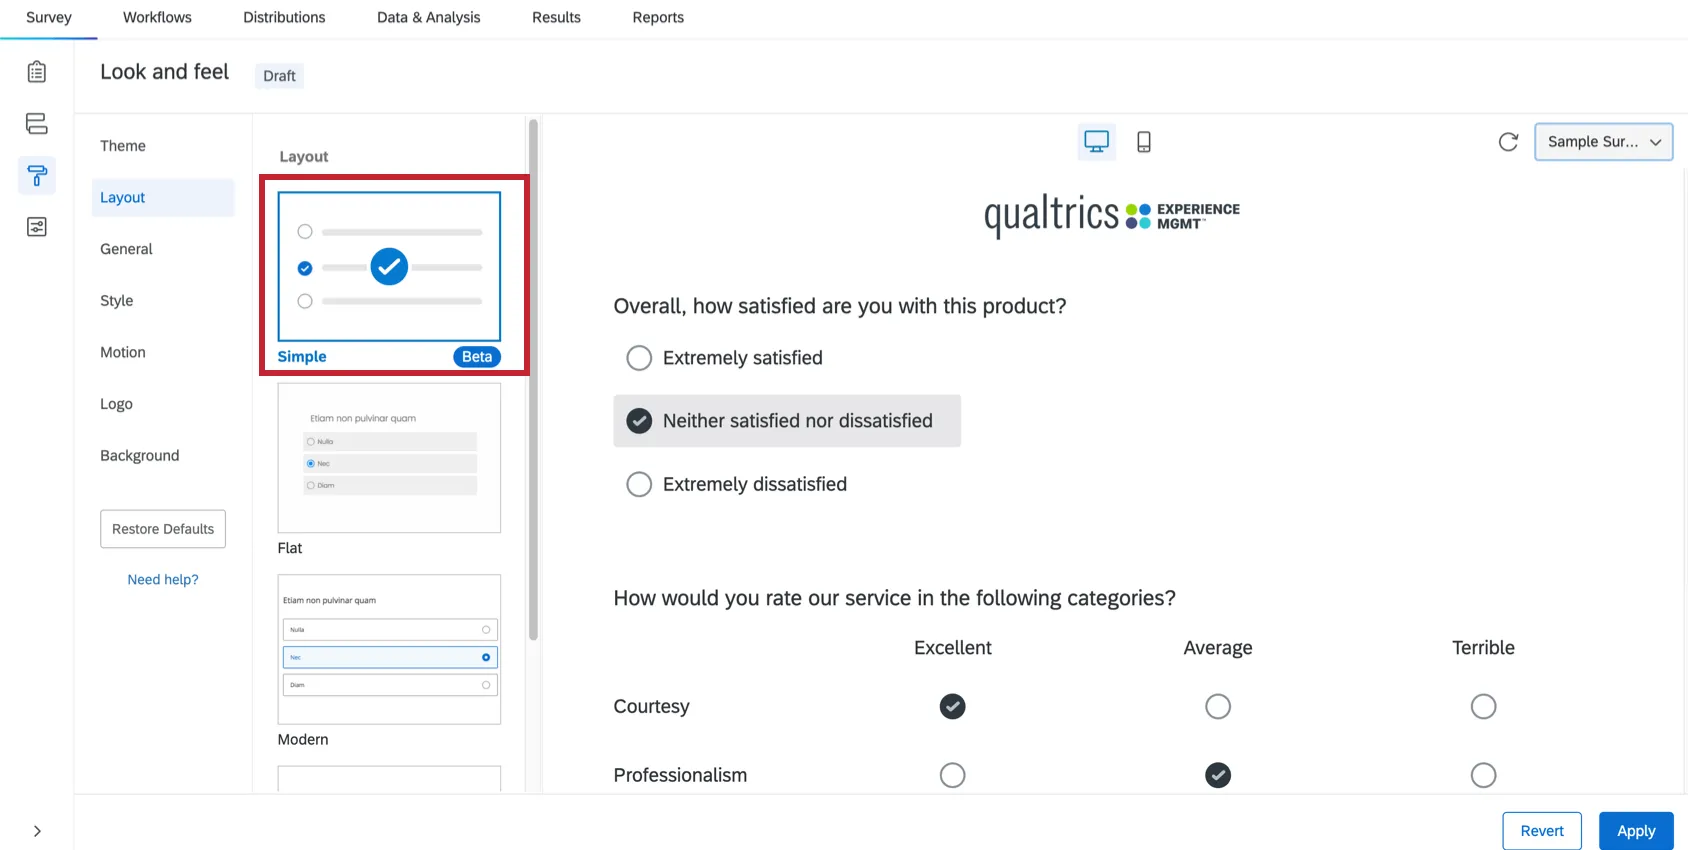Viewport: 1688px width, 850px height.
Task: Choose Extremely dissatisfied option
Action: 639,484
